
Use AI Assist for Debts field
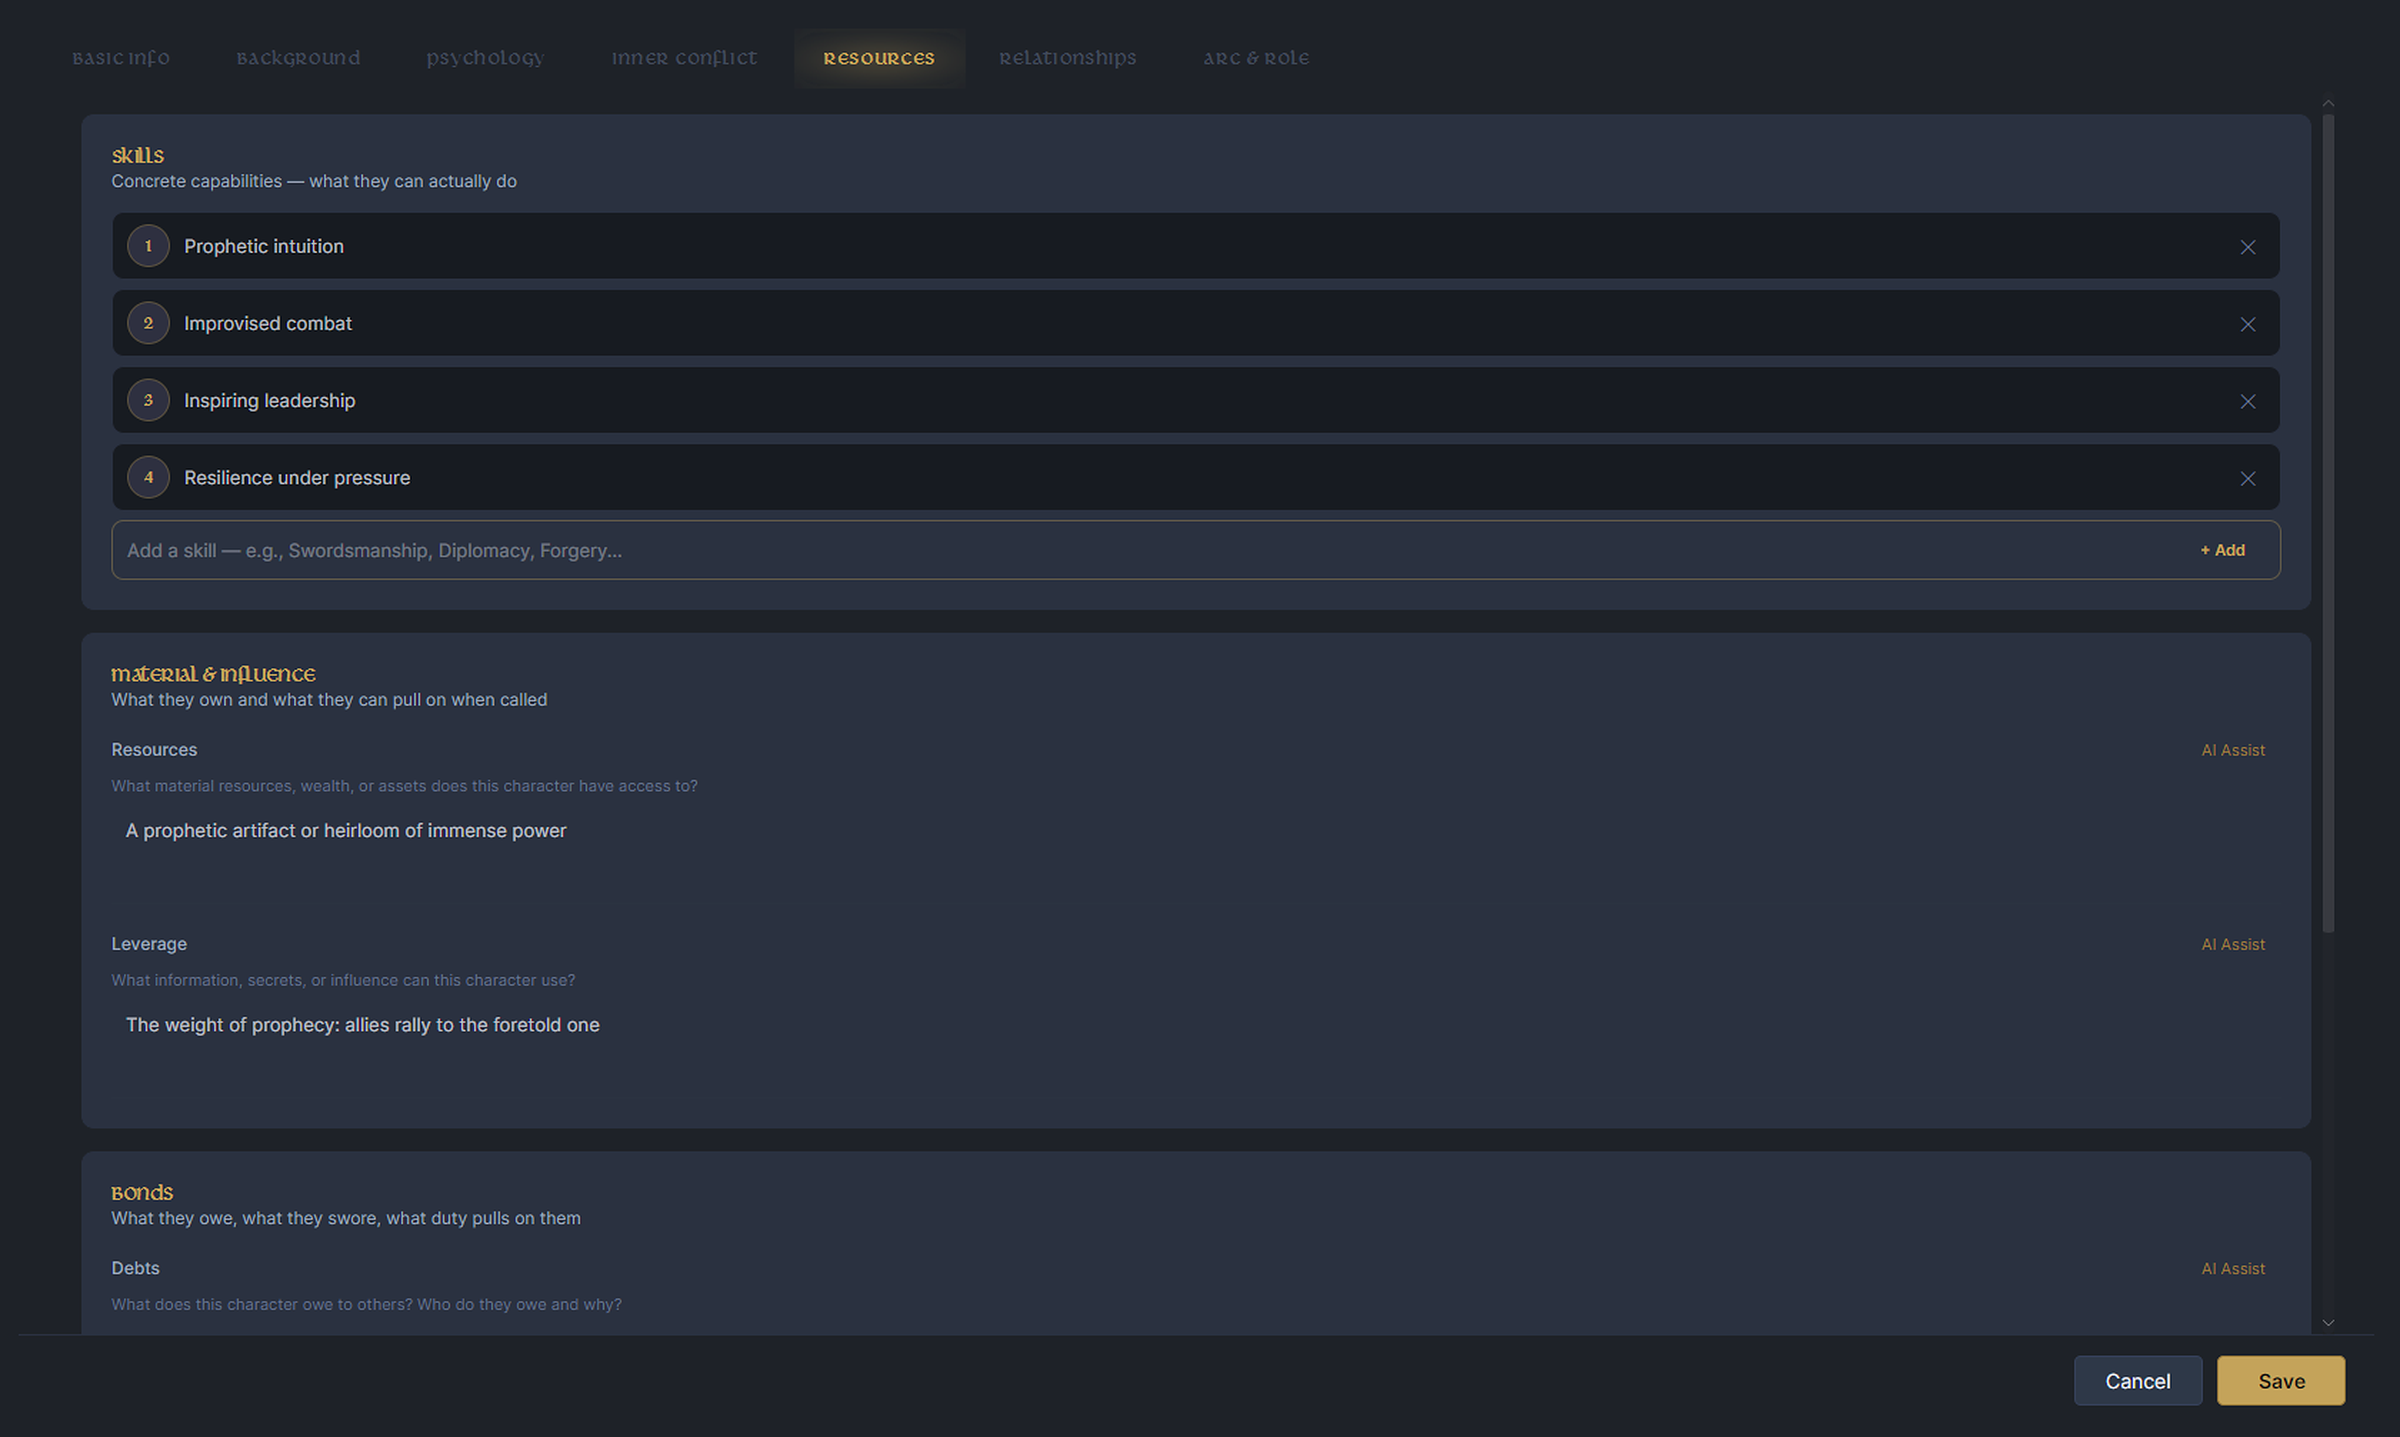click(2233, 1268)
